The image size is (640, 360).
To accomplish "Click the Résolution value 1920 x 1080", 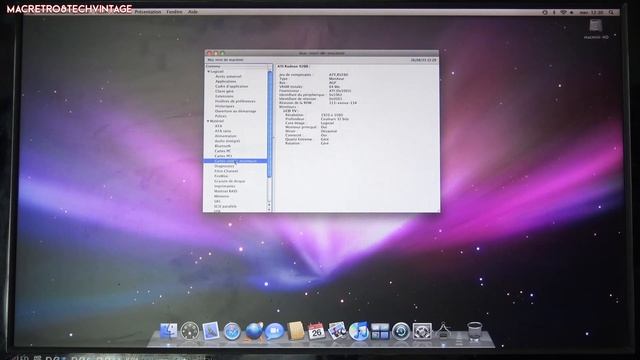I will click(x=332, y=115).
